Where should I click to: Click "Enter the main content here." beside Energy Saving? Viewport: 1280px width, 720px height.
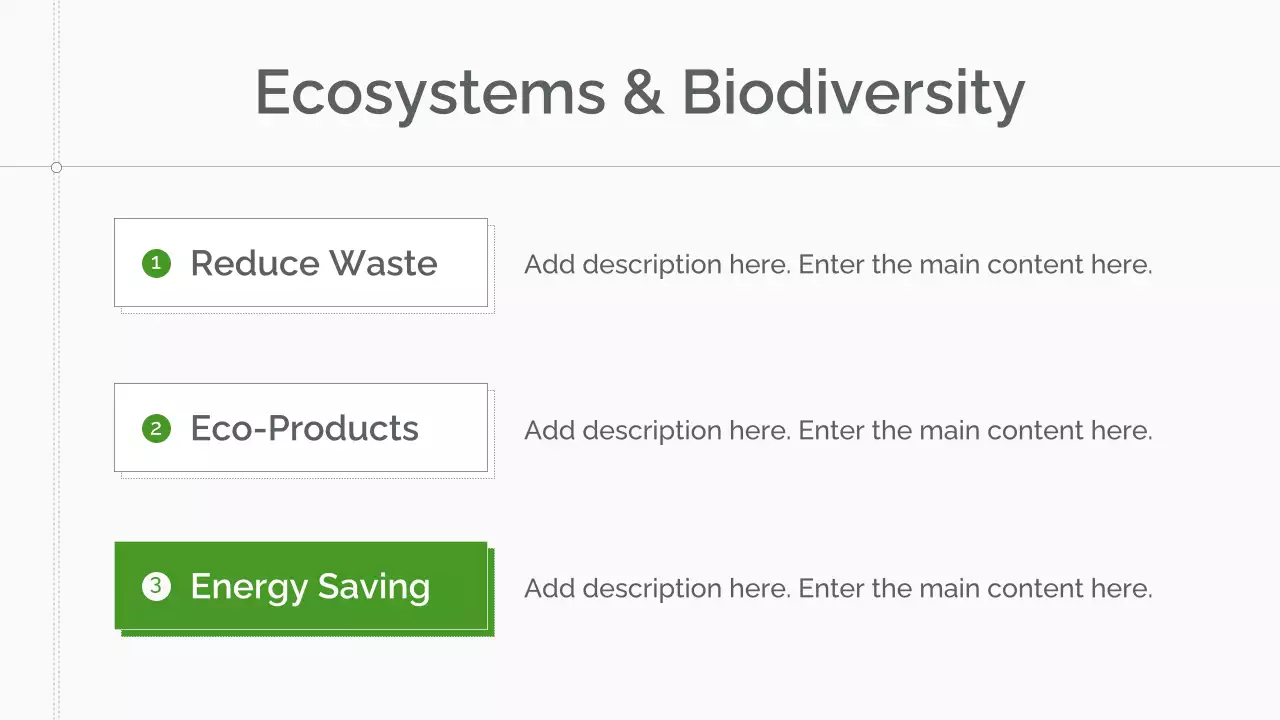coord(975,588)
